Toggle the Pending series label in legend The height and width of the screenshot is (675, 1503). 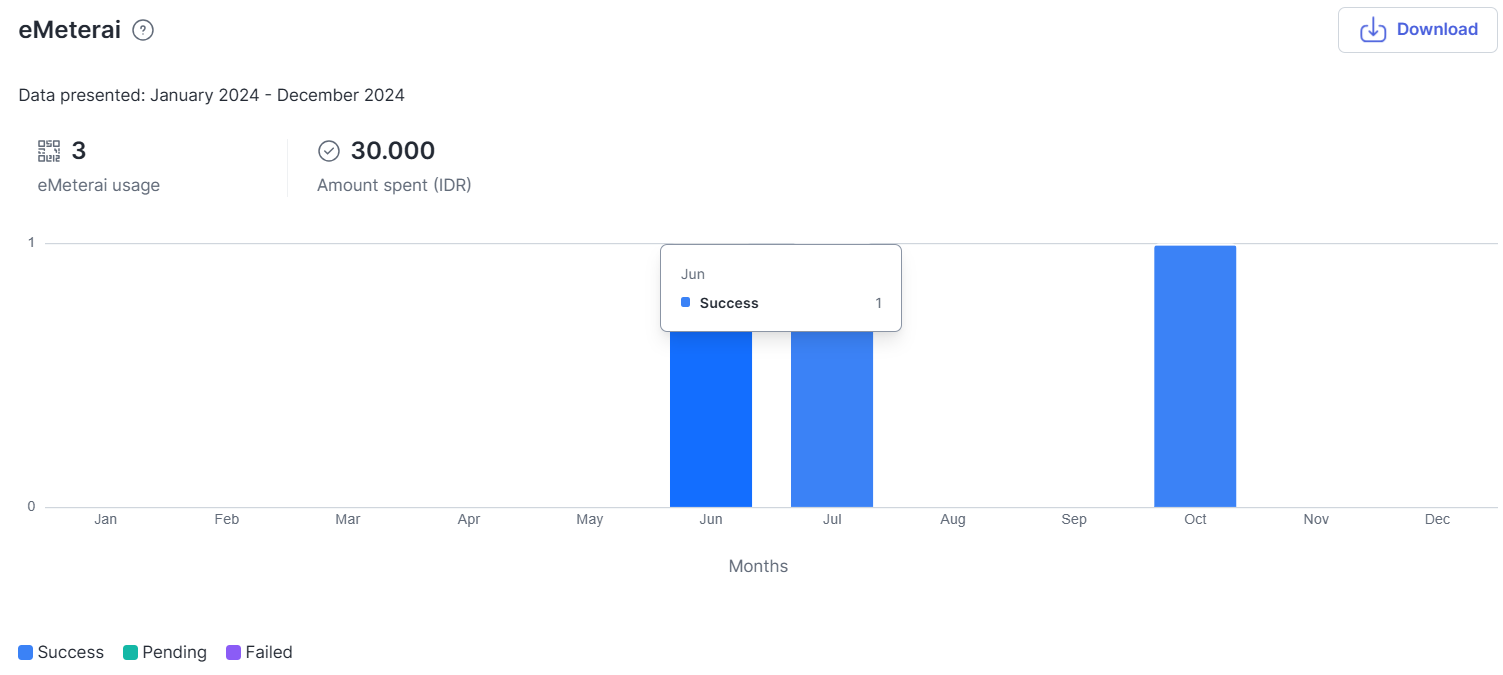(x=174, y=653)
